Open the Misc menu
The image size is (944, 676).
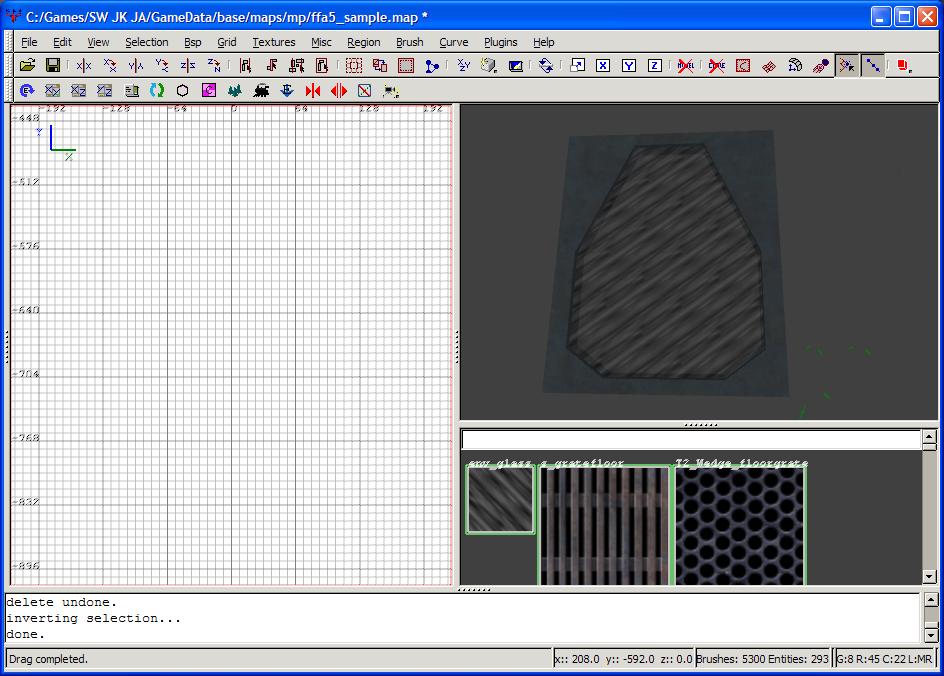tap(321, 42)
